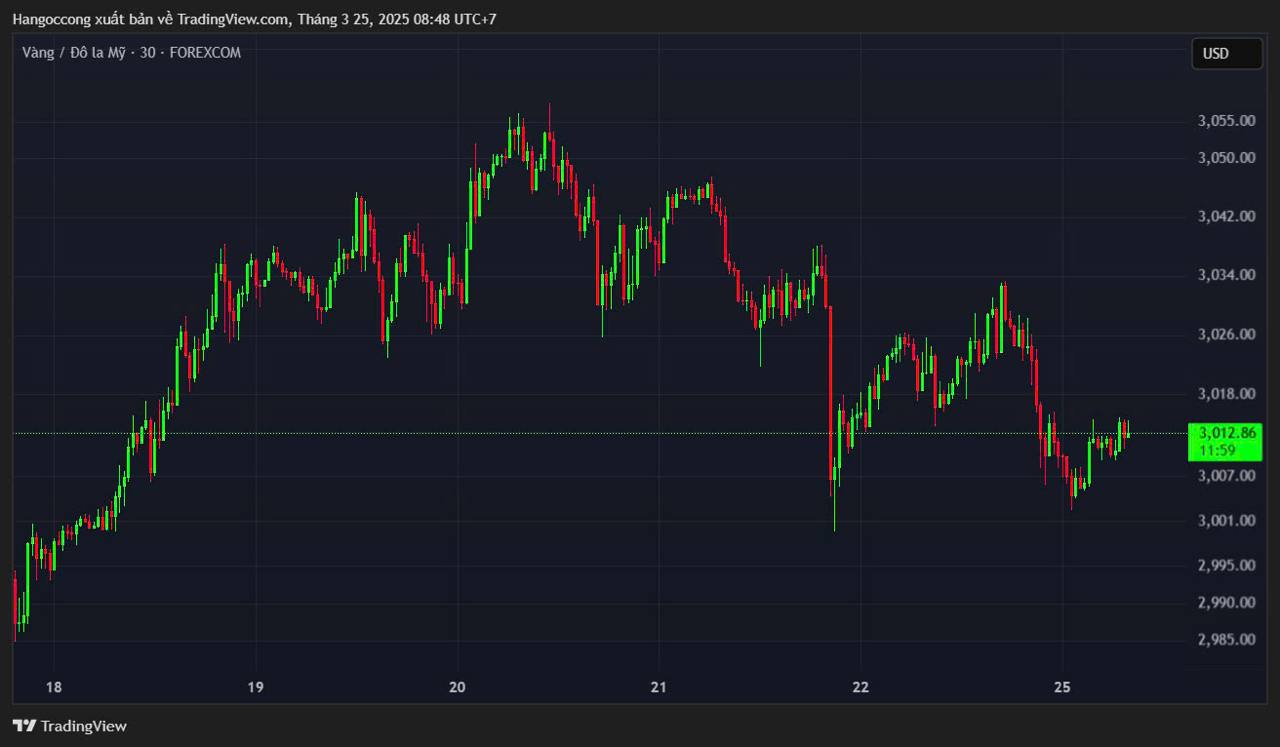The height and width of the screenshot is (747, 1280).
Task: Click the 2,995.00 price axis label
Action: [1226, 565]
